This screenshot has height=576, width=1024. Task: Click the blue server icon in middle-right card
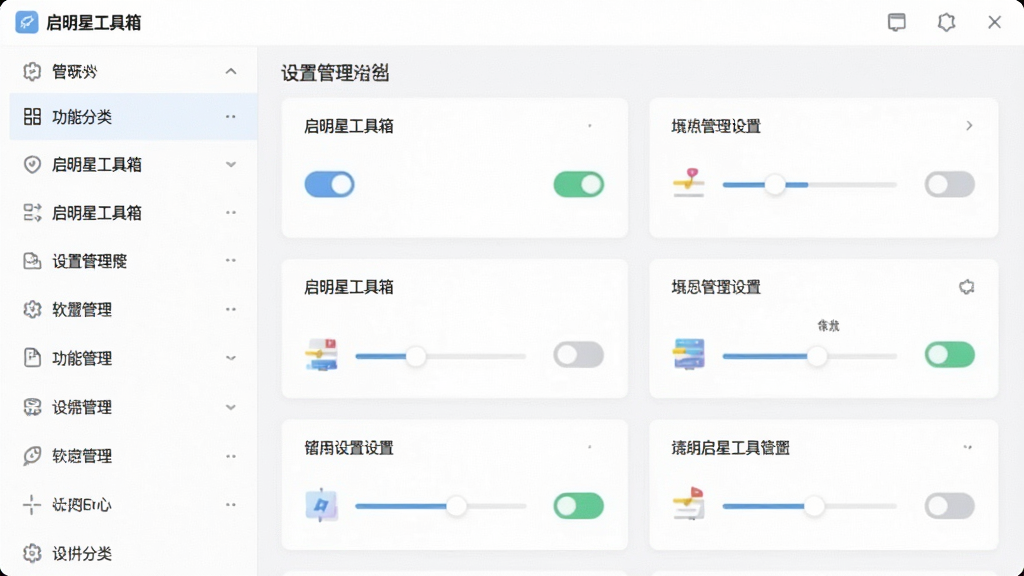[689, 354]
